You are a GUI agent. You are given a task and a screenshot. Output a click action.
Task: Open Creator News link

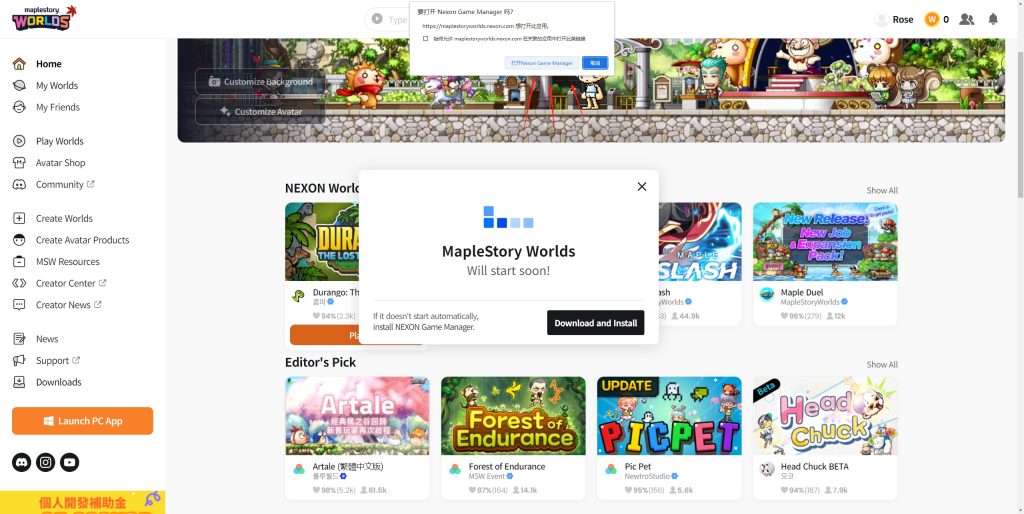[69, 304]
